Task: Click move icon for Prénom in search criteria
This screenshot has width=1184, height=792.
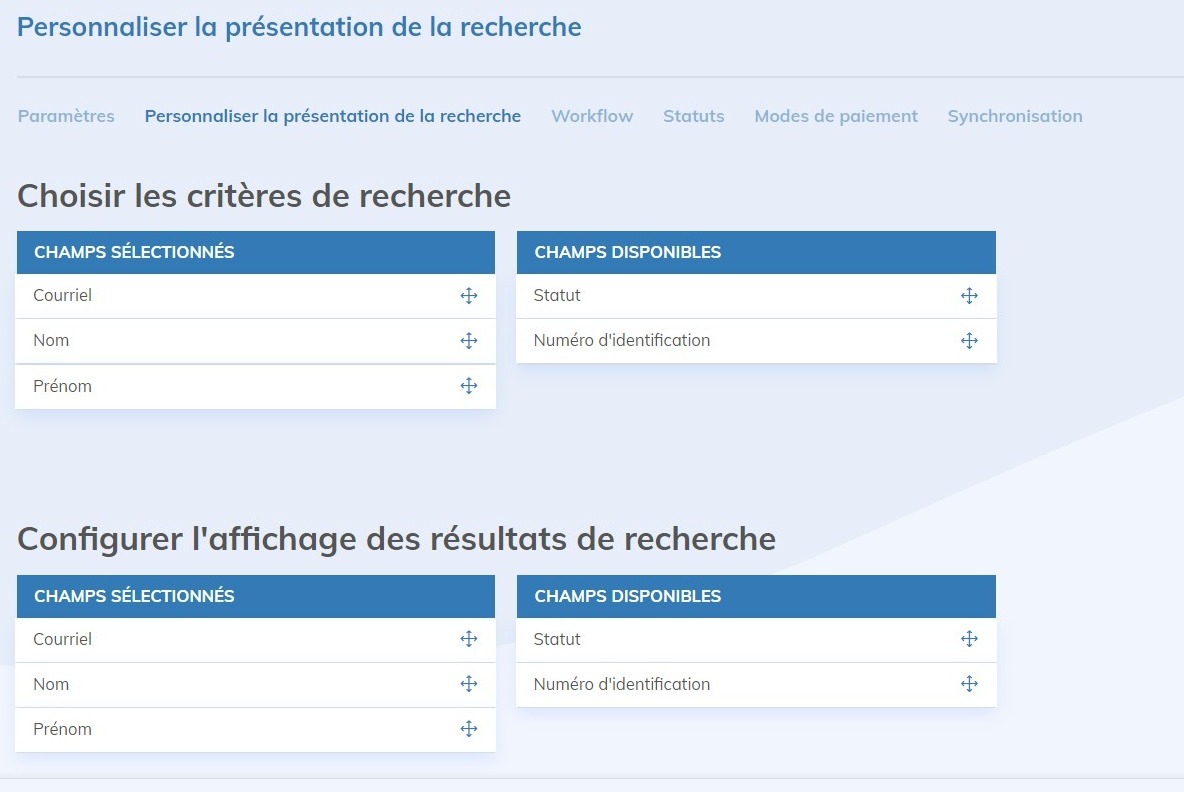Action: tap(468, 386)
